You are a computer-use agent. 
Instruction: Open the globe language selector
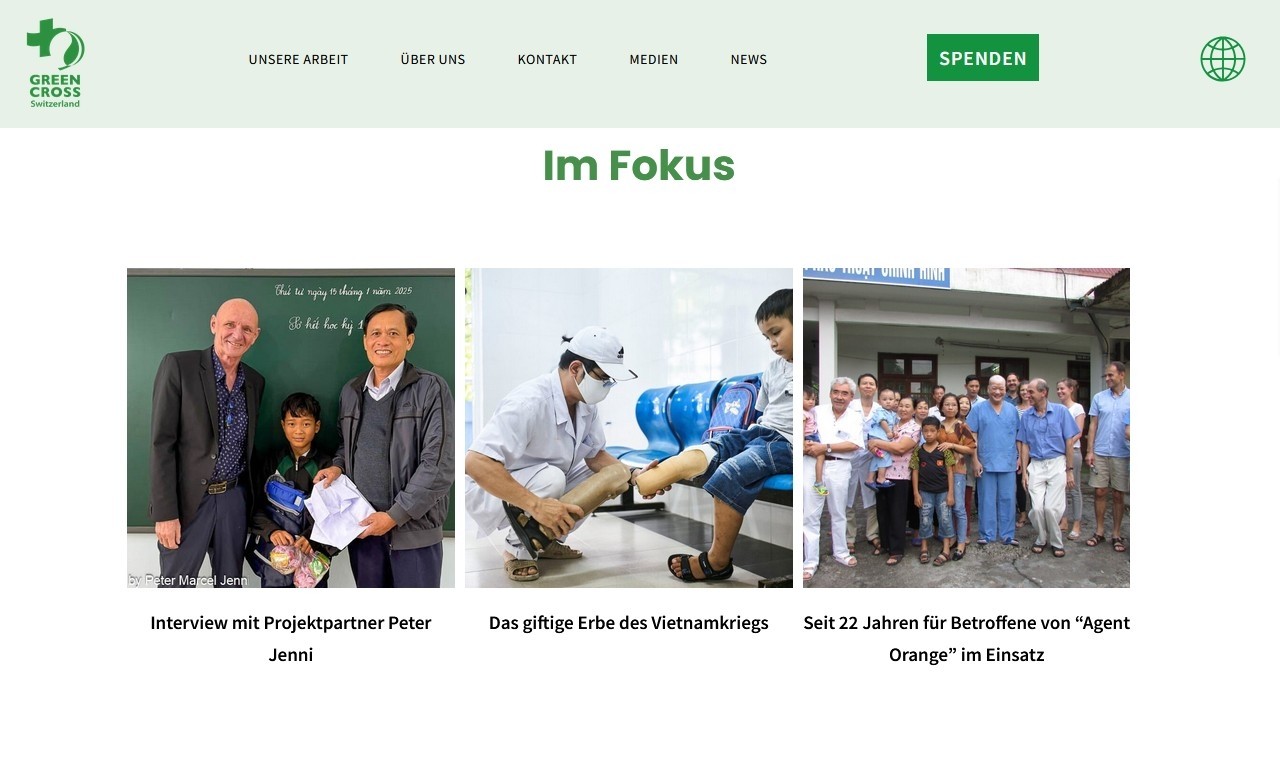[x=1223, y=59]
